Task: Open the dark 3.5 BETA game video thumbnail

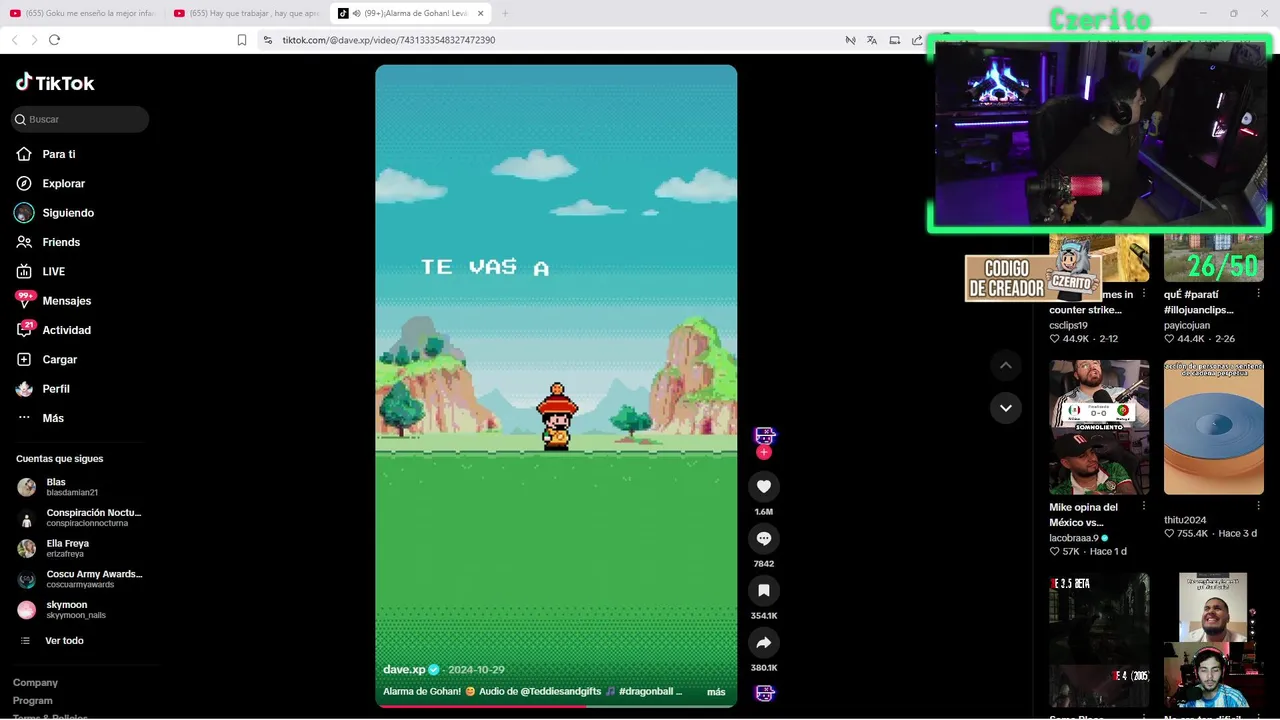Action: pyautogui.click(x=1099, y=640)
